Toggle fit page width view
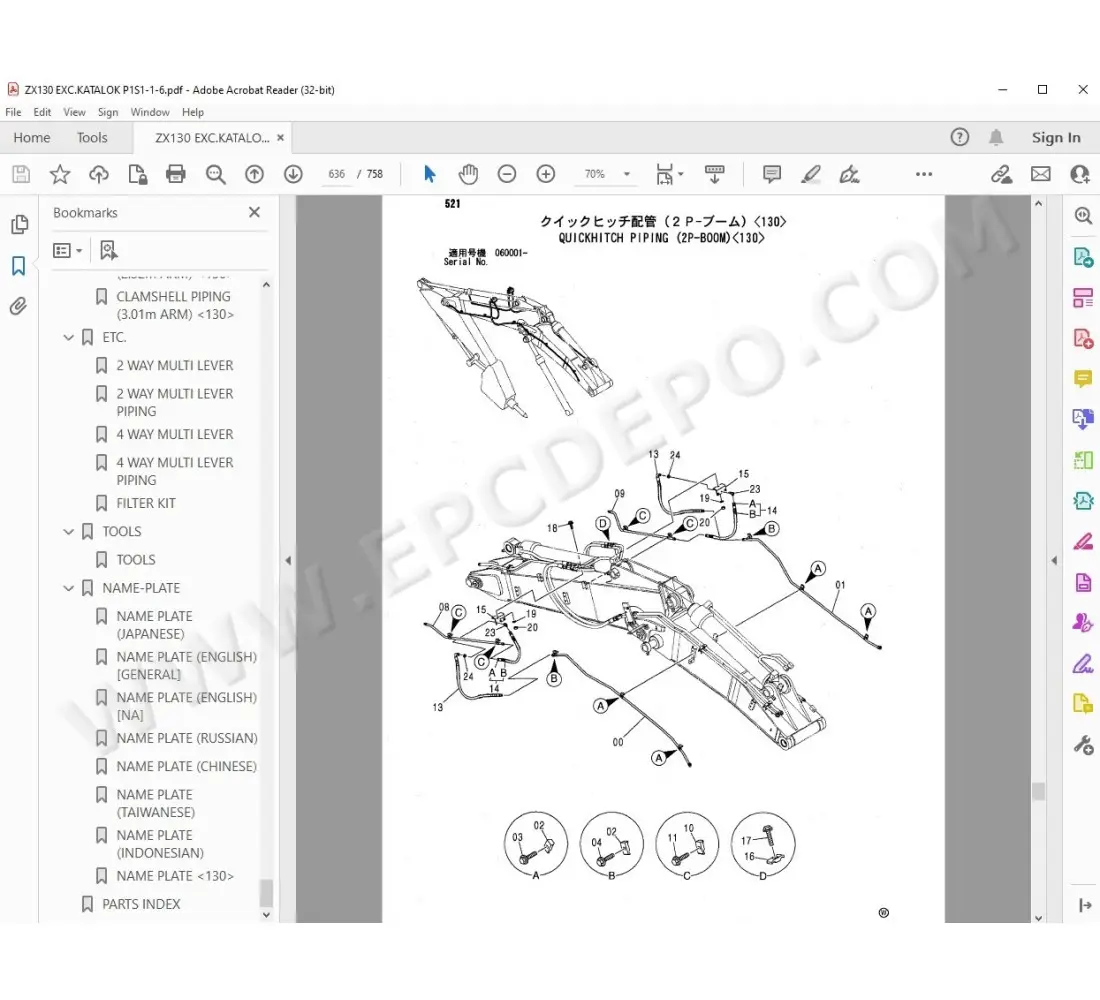 [665, 174]
